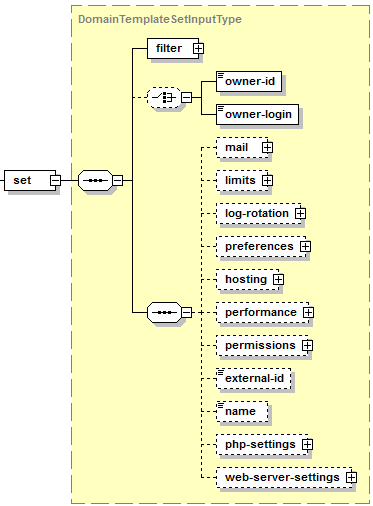
Task: Select the owner-login element
Action: 257,114
